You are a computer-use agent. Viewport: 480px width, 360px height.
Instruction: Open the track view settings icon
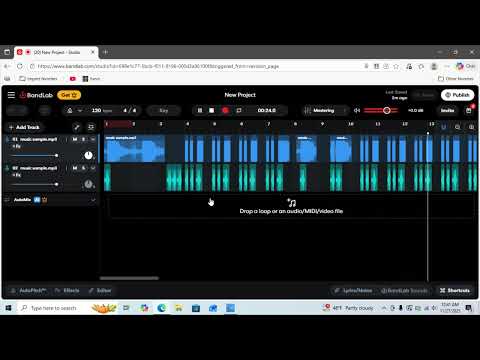(x=91, y=127)
